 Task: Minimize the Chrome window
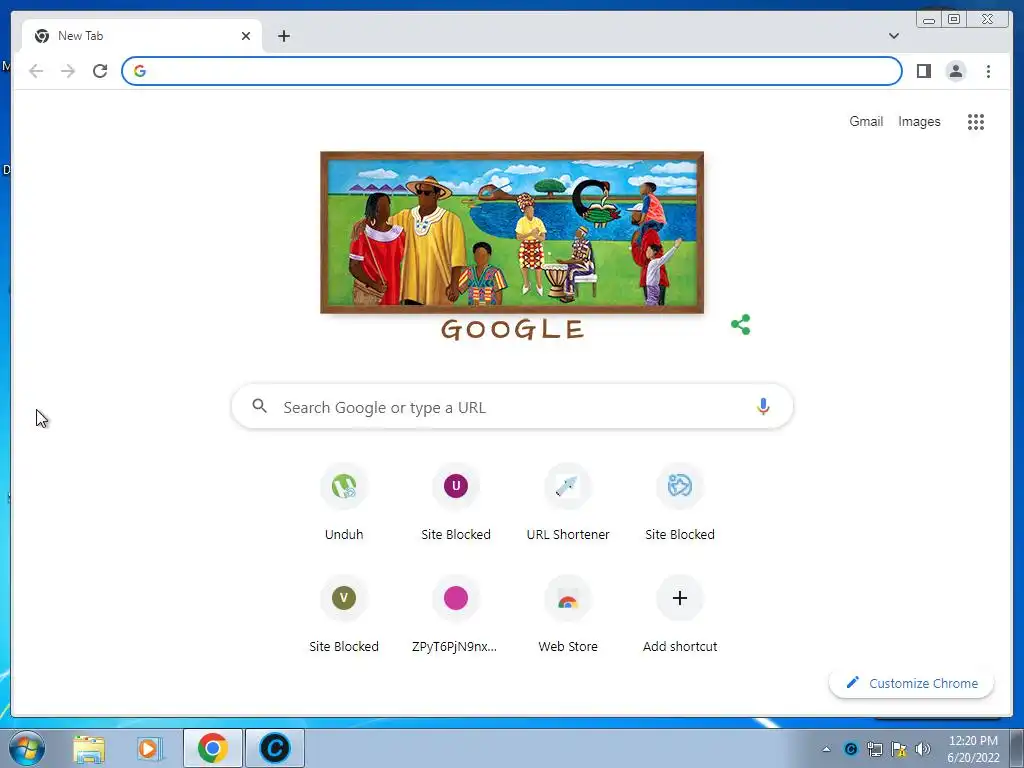tap(929, 20)
